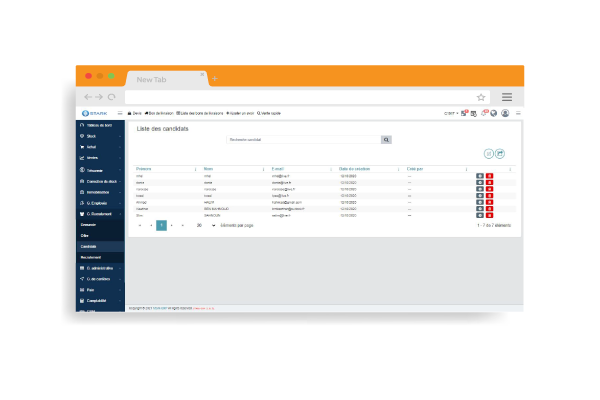Click the Devis shortcut link
Screen dimensions: 600x400
tap(136, 113)
